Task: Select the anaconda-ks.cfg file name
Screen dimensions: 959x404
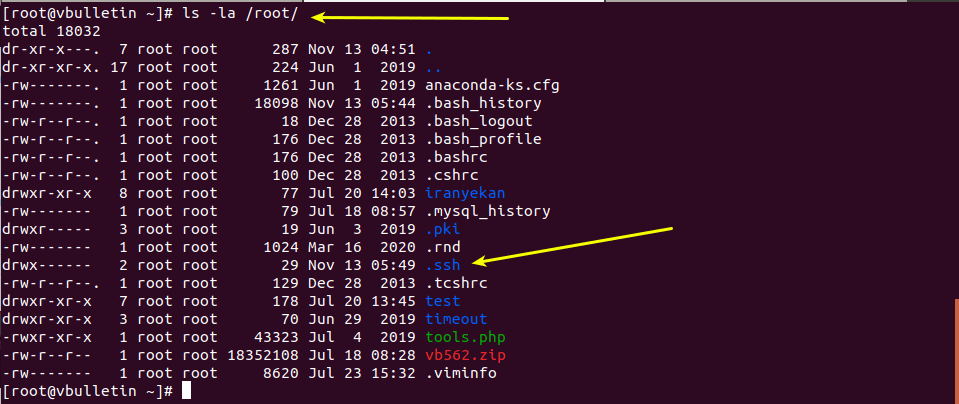Action: 492,85
